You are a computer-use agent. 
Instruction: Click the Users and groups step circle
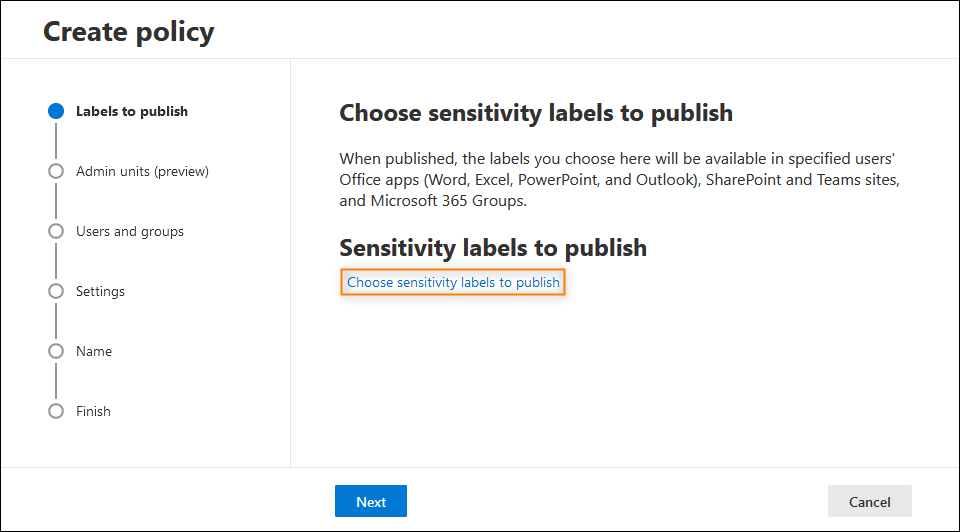(x=56, y=231)
